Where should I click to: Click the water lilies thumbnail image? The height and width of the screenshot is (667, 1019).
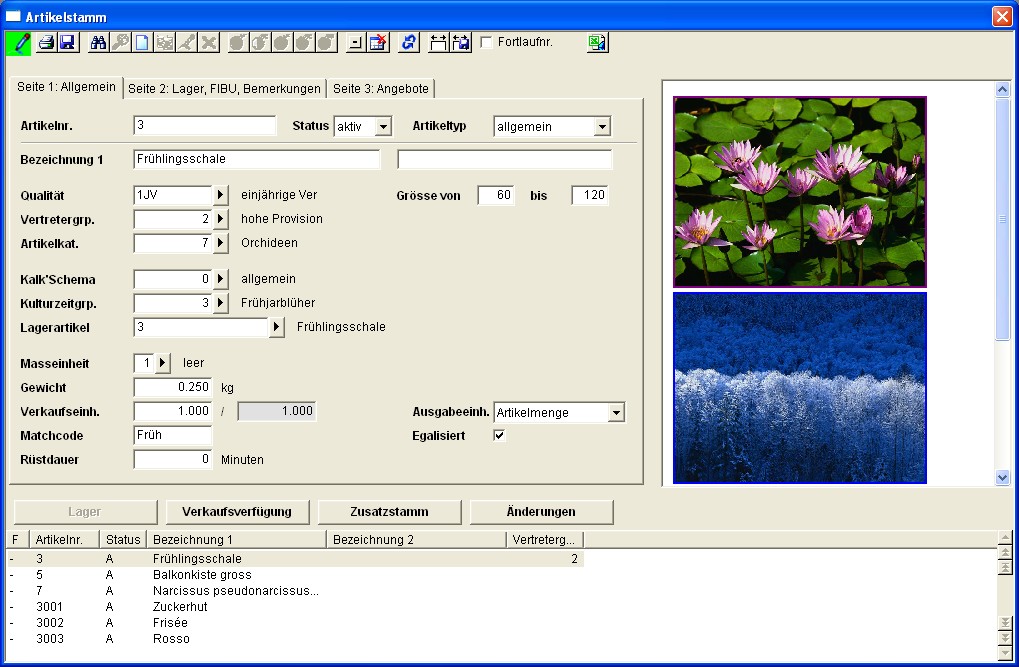tap(800, 192)
